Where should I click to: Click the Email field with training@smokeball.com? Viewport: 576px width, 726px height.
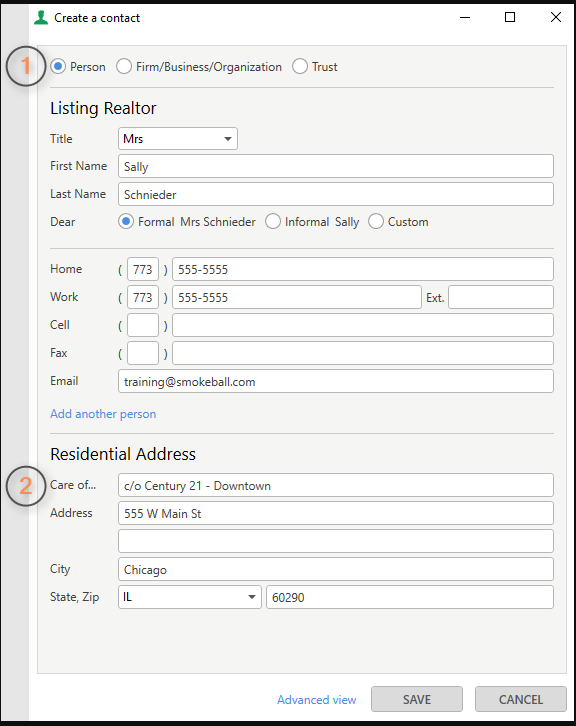click(336, 381)
